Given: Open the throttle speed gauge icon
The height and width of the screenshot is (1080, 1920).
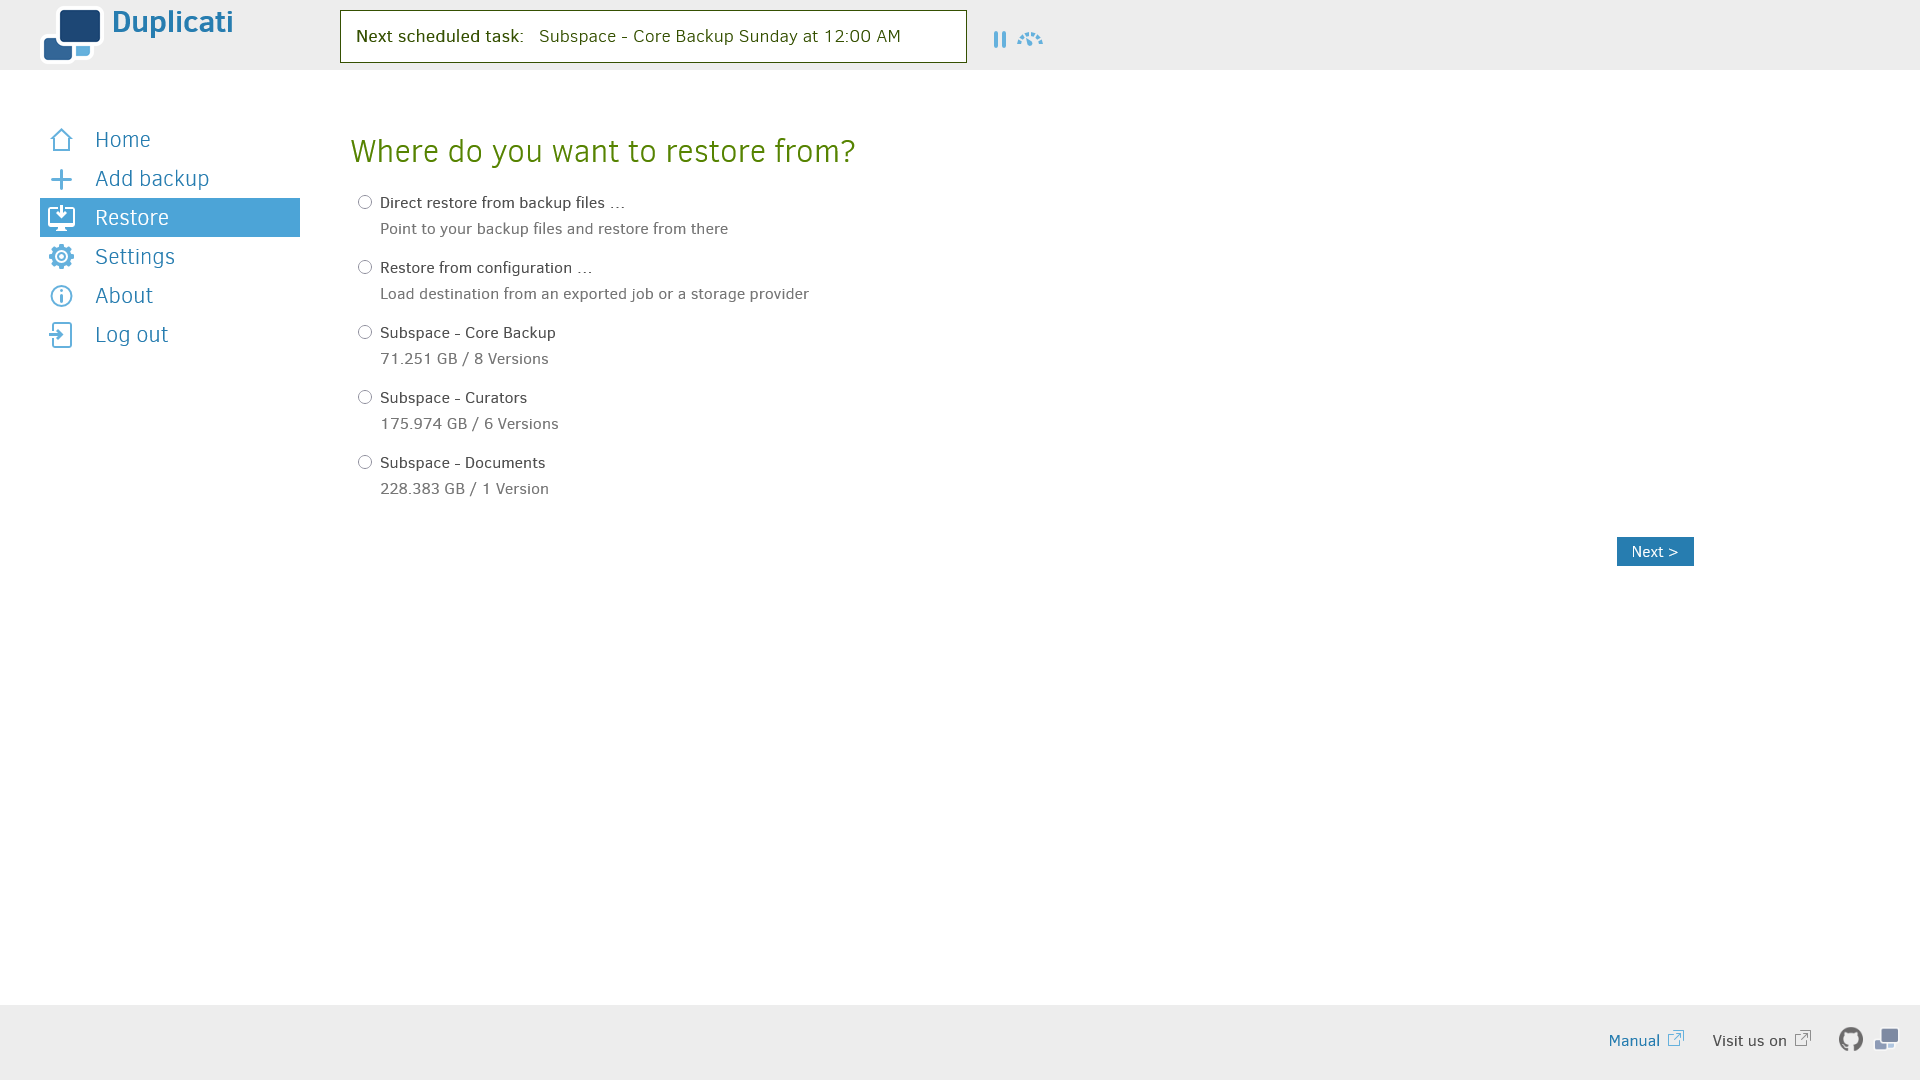Looking at the screenshot, I should point(1030,39).
